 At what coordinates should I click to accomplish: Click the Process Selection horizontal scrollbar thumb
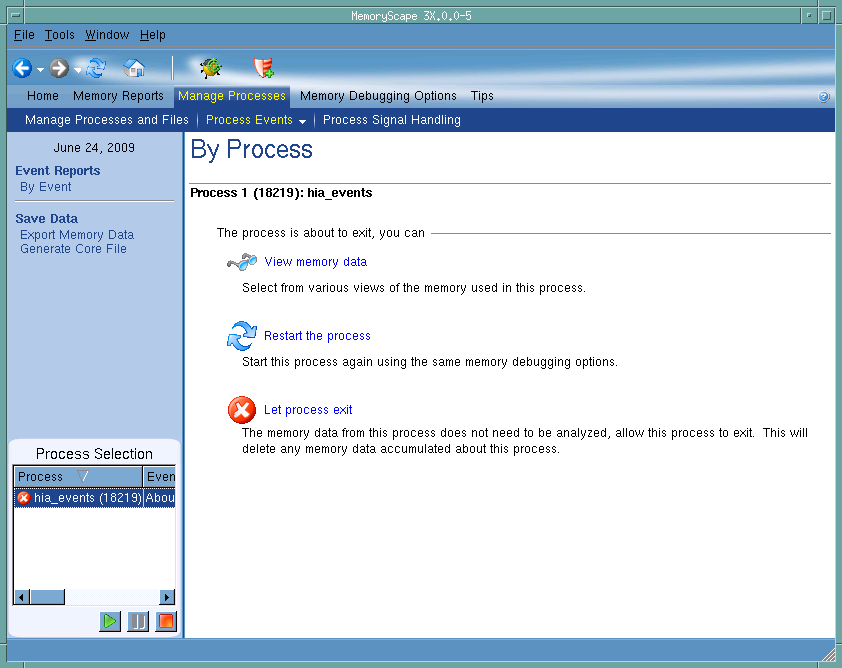pyautogui.click(x=46, y=597)
